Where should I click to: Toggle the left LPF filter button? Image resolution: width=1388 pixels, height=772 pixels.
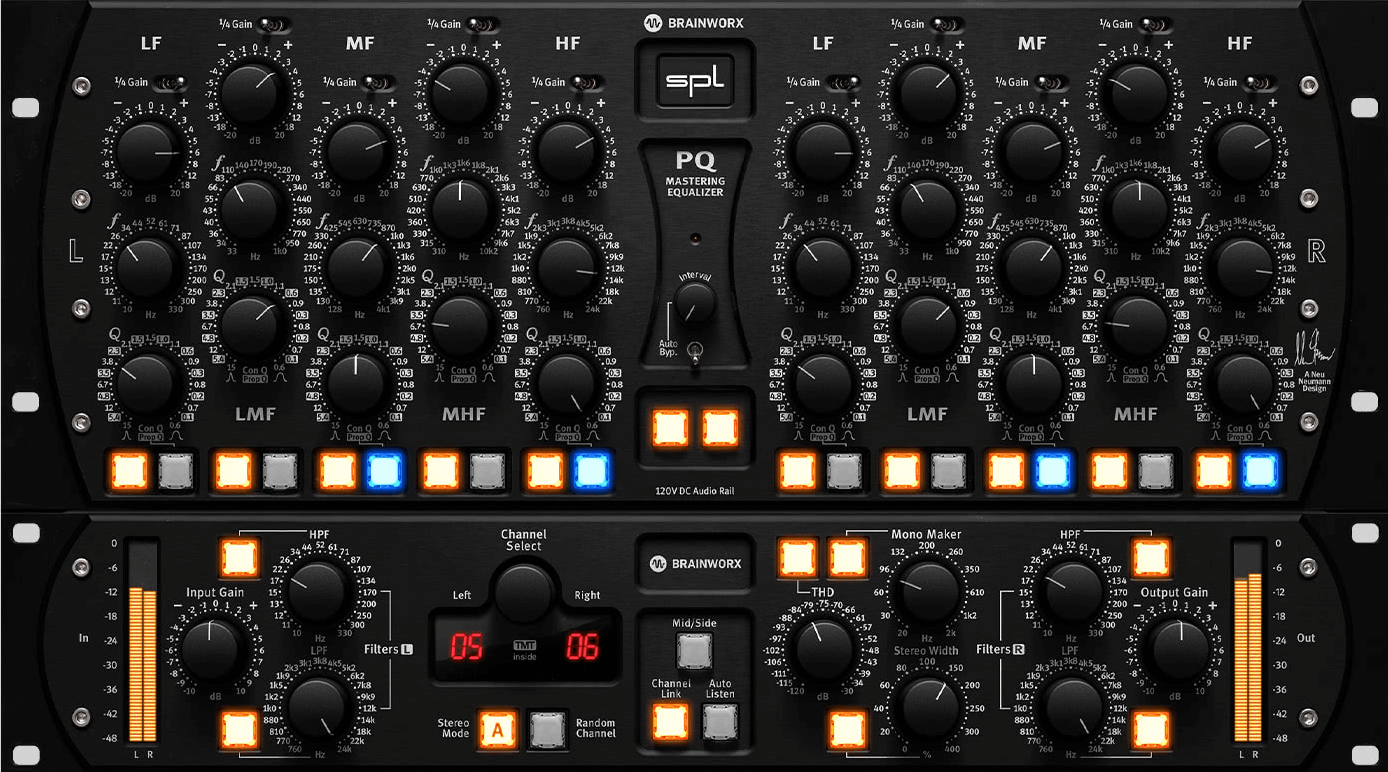pos(239,731)
